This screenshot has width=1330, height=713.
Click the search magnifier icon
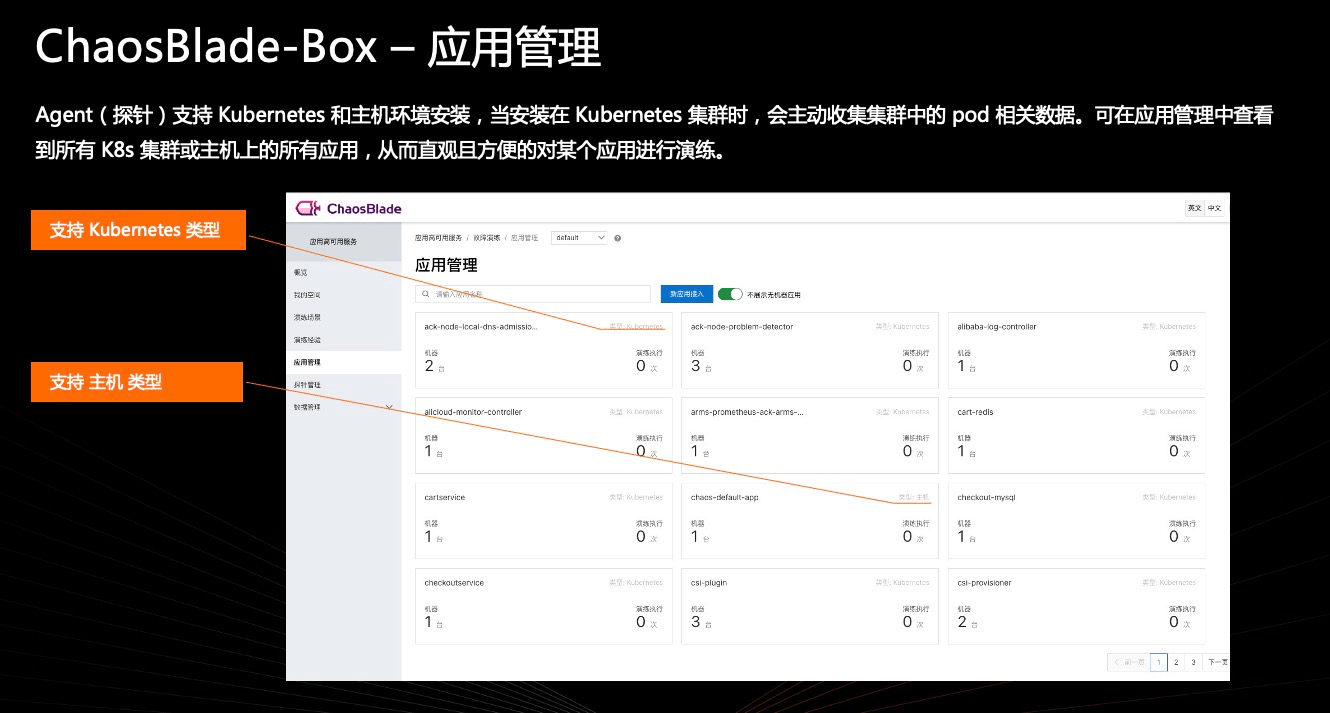tap(427, 294)
